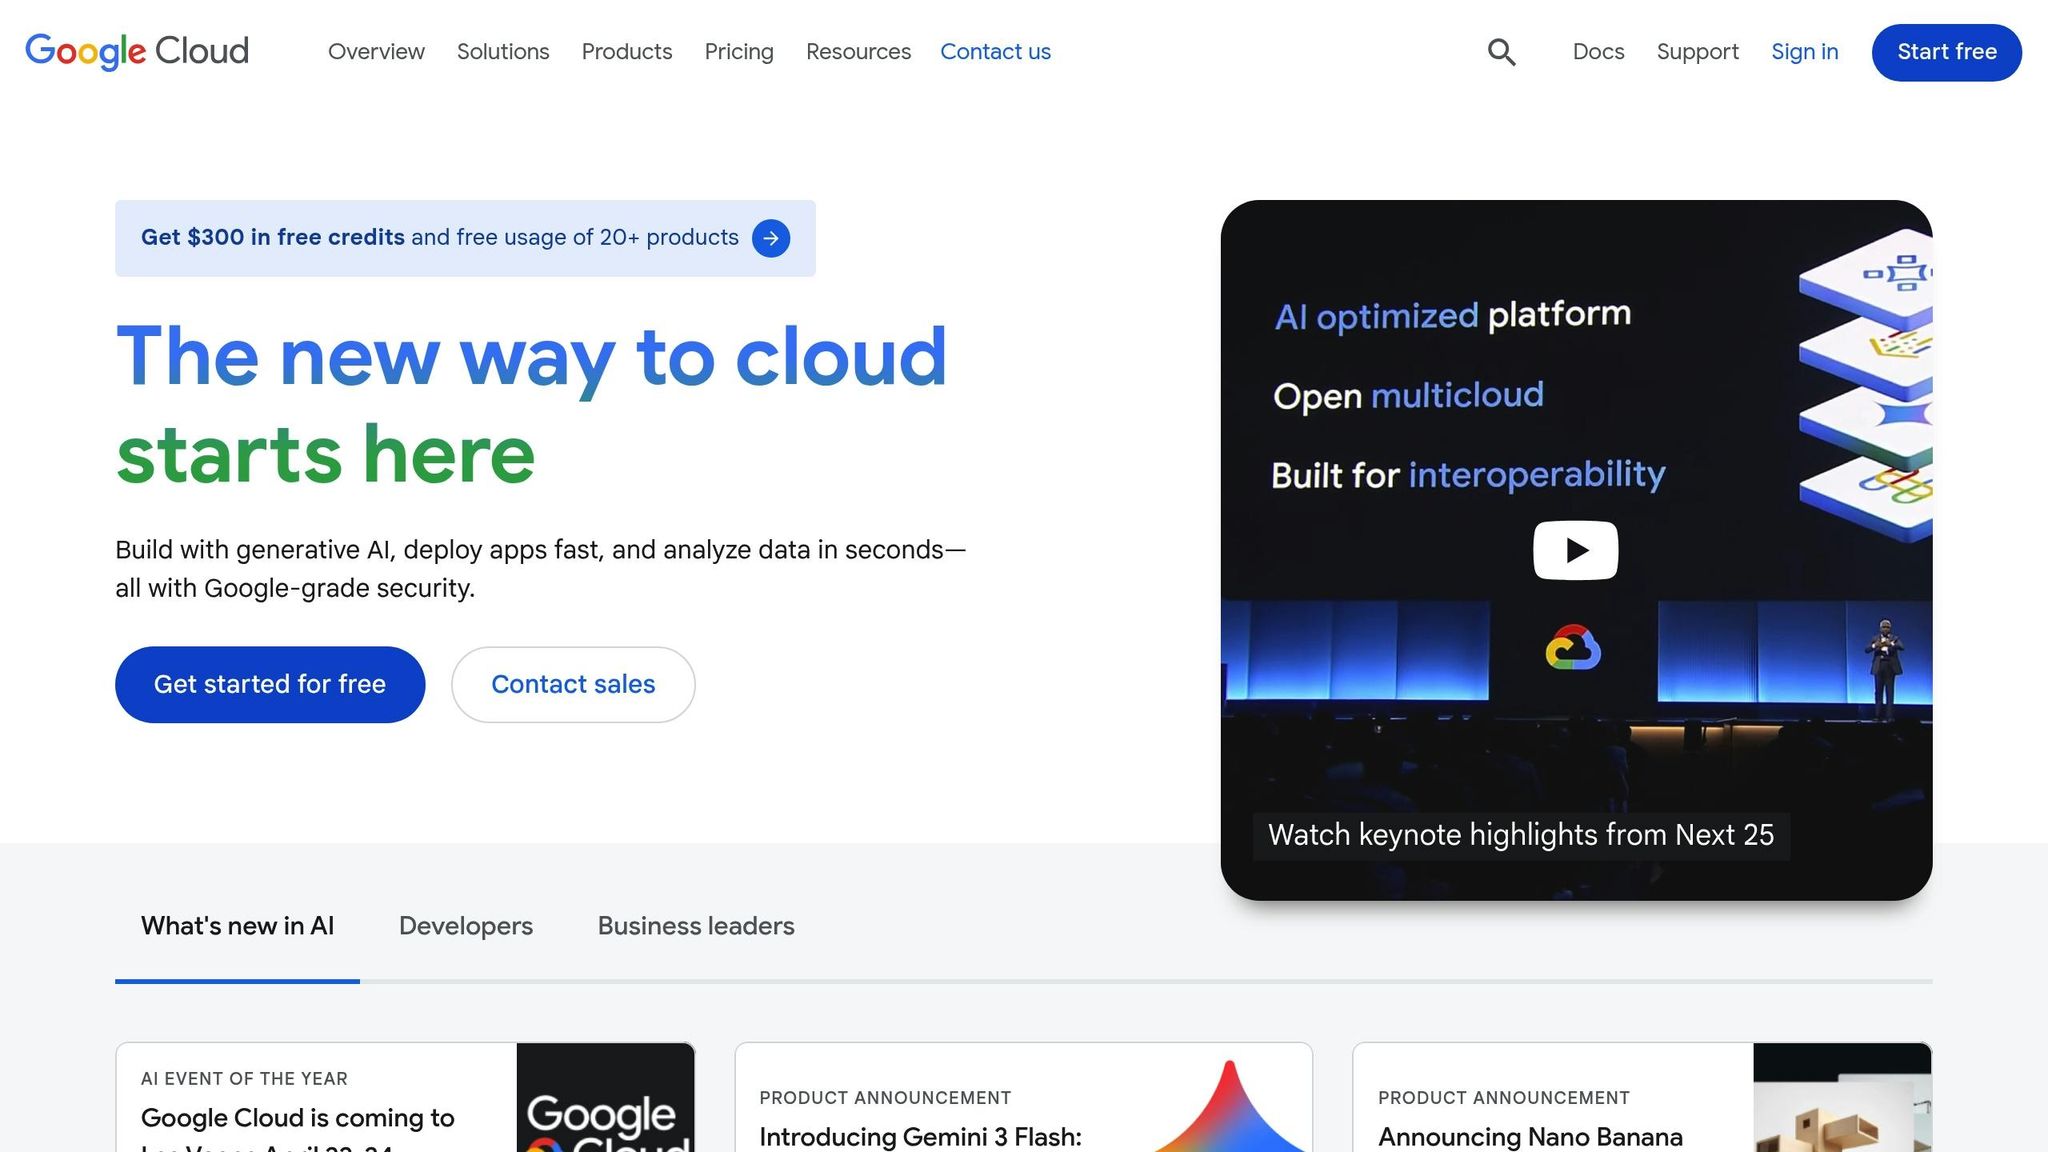Switch to the Developers tab
Viewport: 2048px width, 1152px height.
click(465, 926)
